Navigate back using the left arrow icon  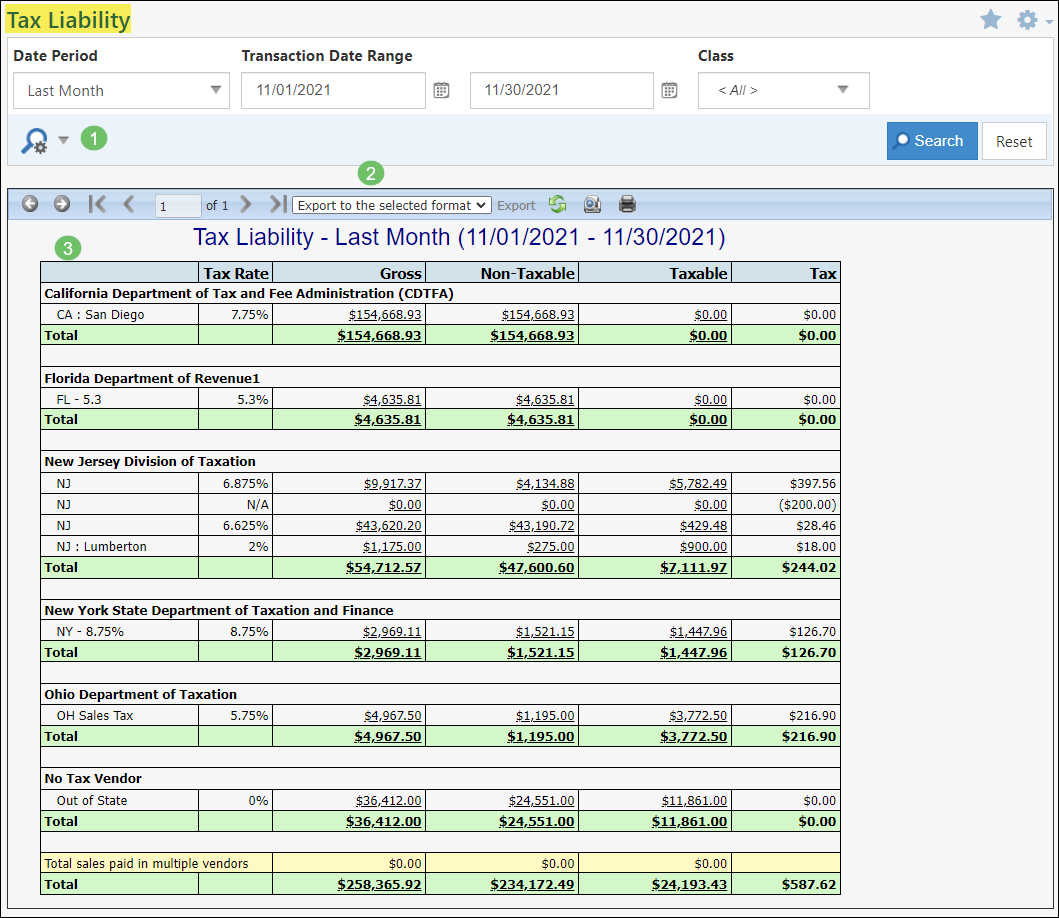pyautogui.click(x=30, y=204)
